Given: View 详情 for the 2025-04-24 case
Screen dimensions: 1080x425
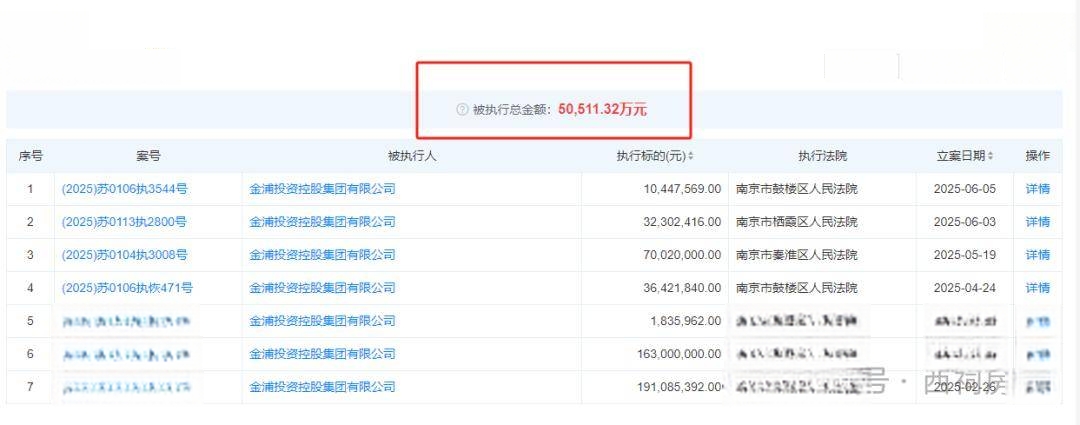Looking at the screenshot, I should tap(1038, 288).
